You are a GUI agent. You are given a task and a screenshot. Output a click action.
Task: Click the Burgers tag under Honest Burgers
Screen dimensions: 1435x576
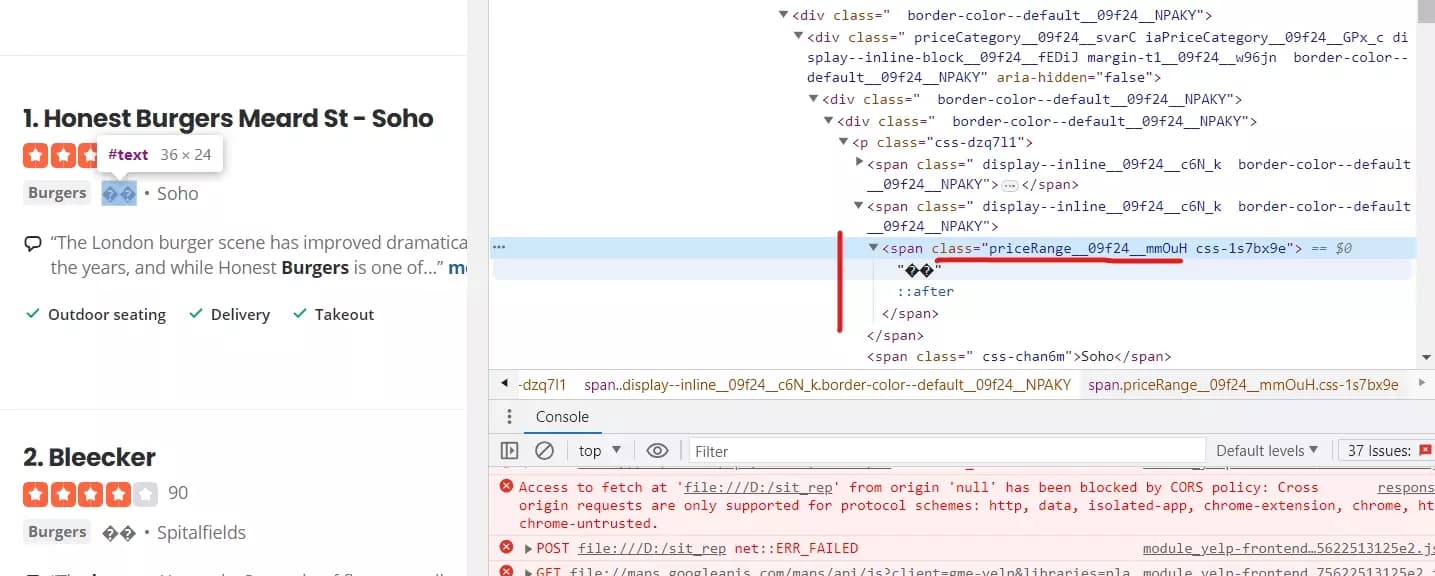pyautogui.click(x=57, y=193)
